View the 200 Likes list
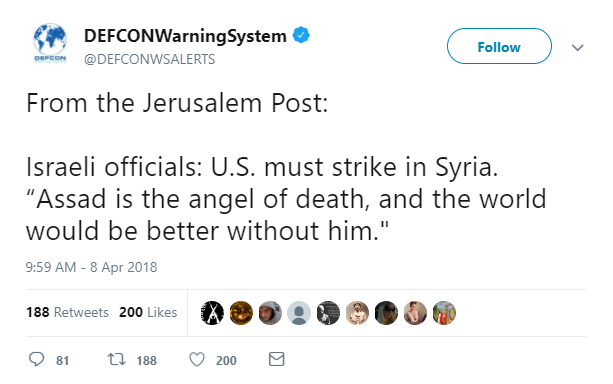Image resolution: width=613 pixels, height=384 pixels. 148,312
